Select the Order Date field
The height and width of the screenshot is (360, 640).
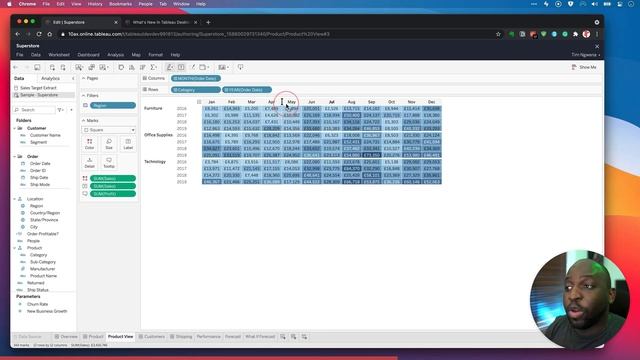pyautogui.click(x=40, y=163)
